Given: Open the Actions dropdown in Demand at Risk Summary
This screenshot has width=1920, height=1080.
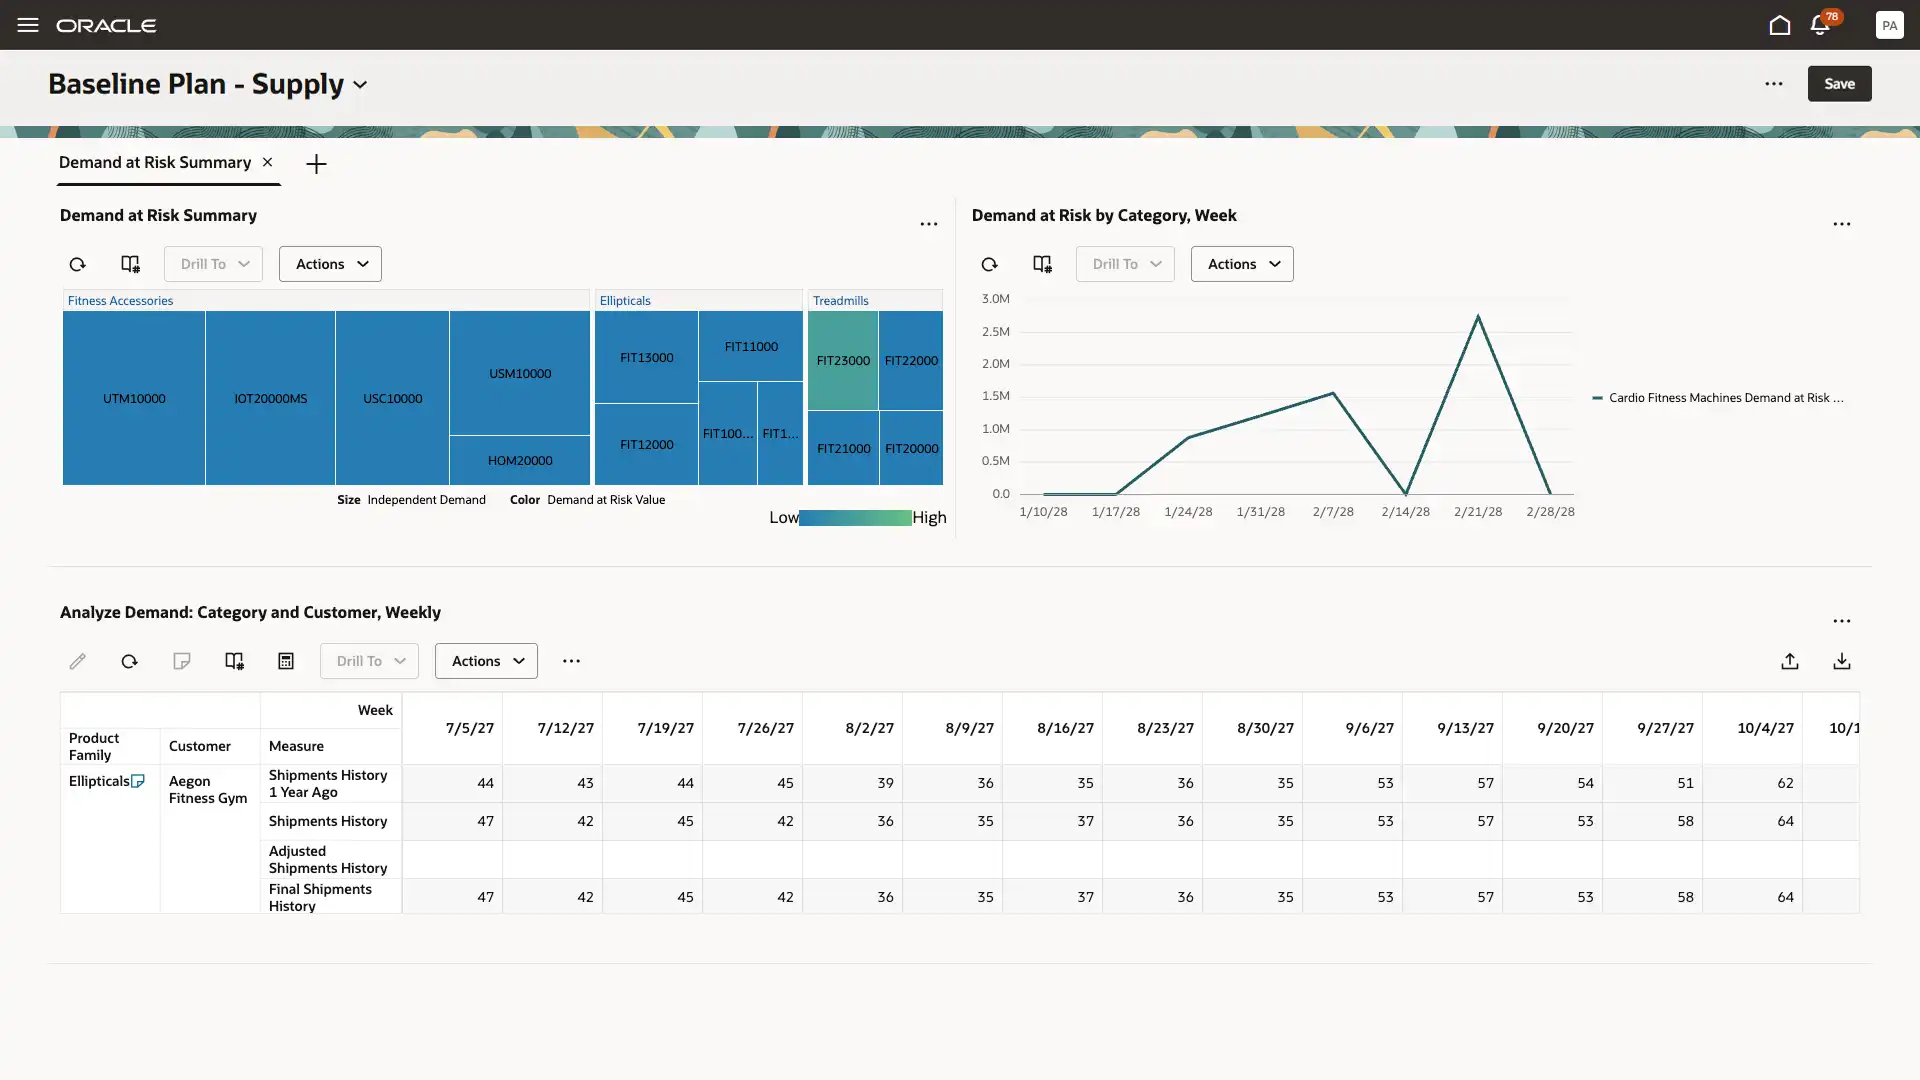Looking at the screenshot, I should 330,264.
